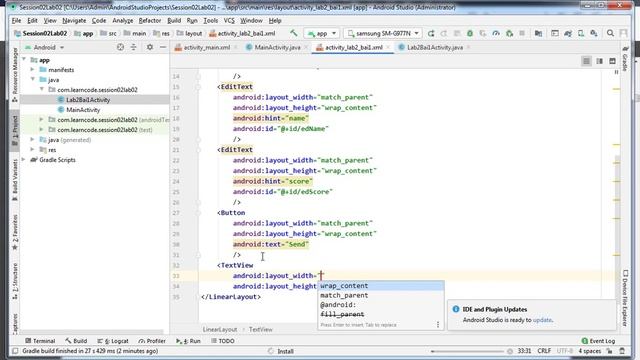640x360 pixels.
Task: Open the Logcat tool window
Action: tap(113, 341)
